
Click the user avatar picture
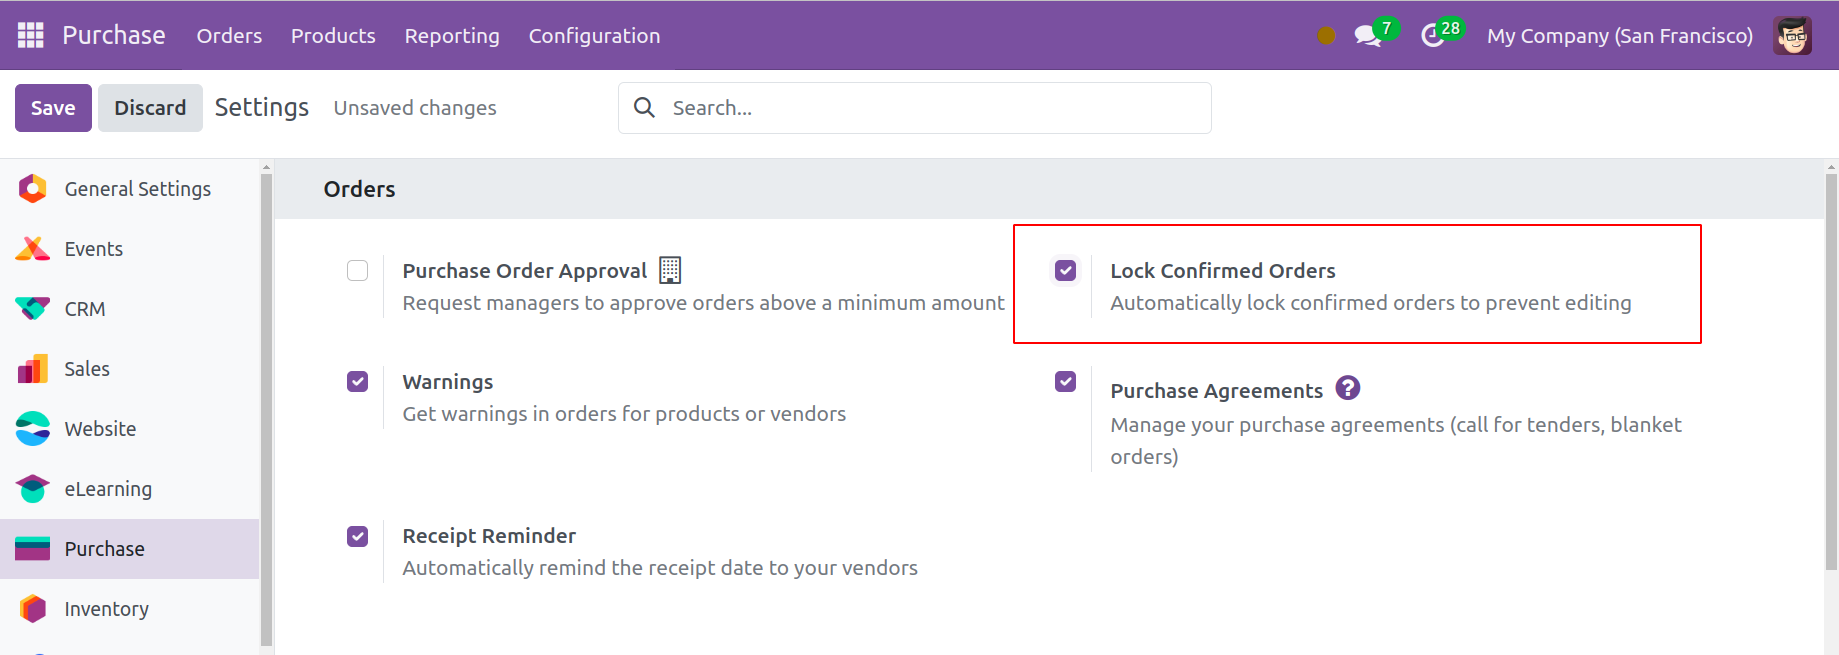1792,36
